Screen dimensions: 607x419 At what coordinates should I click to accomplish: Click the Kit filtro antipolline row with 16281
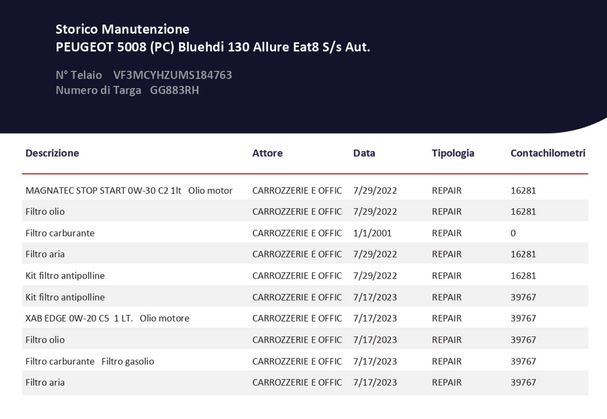click(305, 276)
